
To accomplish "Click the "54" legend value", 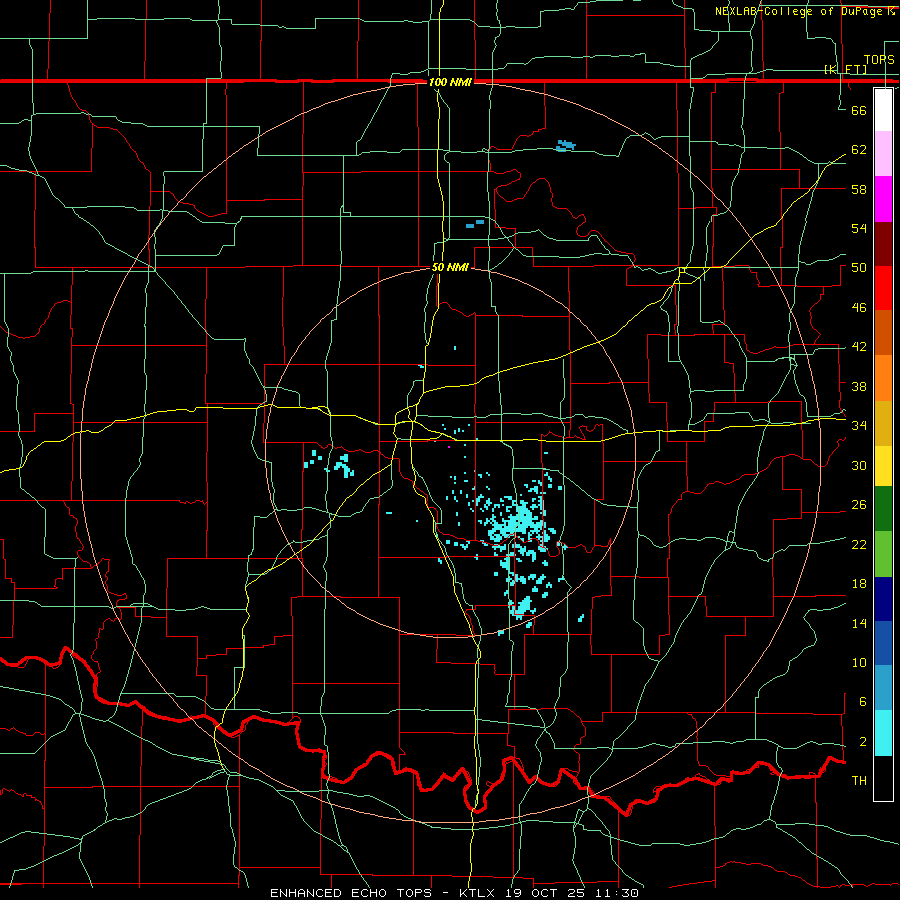I will [x=859, y=228].
